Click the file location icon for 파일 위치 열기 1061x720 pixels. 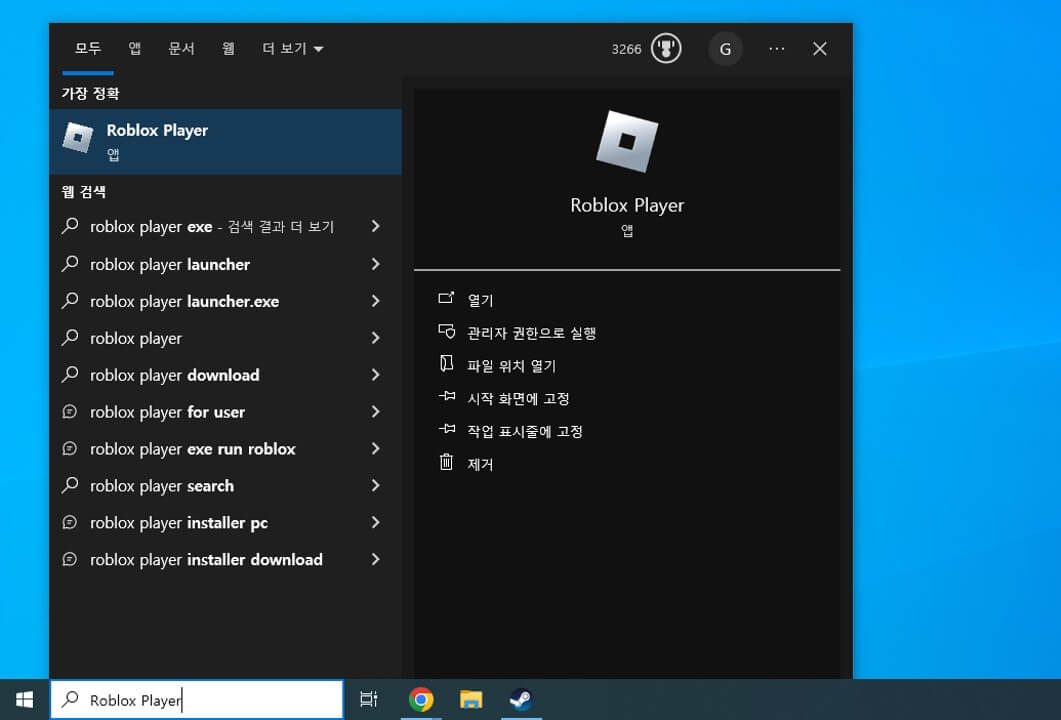(x=446, y=364)
